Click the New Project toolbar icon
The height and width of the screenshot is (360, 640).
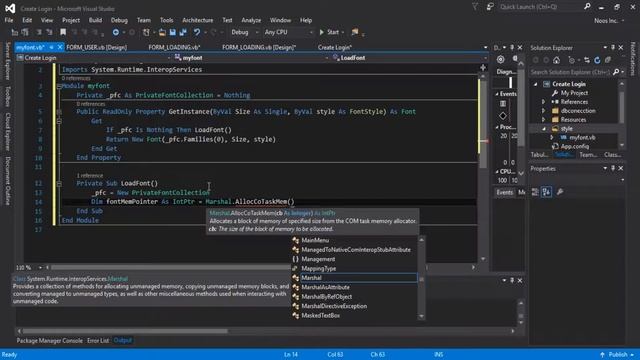tap(146, 32)
